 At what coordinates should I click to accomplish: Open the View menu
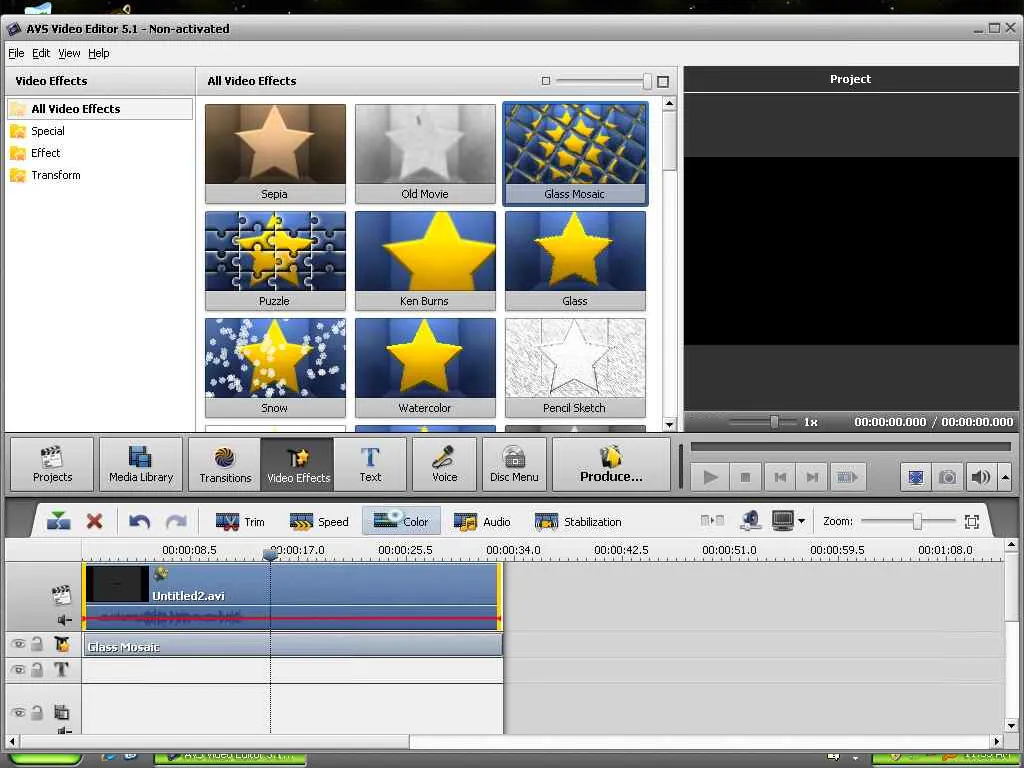coord(69,53)
